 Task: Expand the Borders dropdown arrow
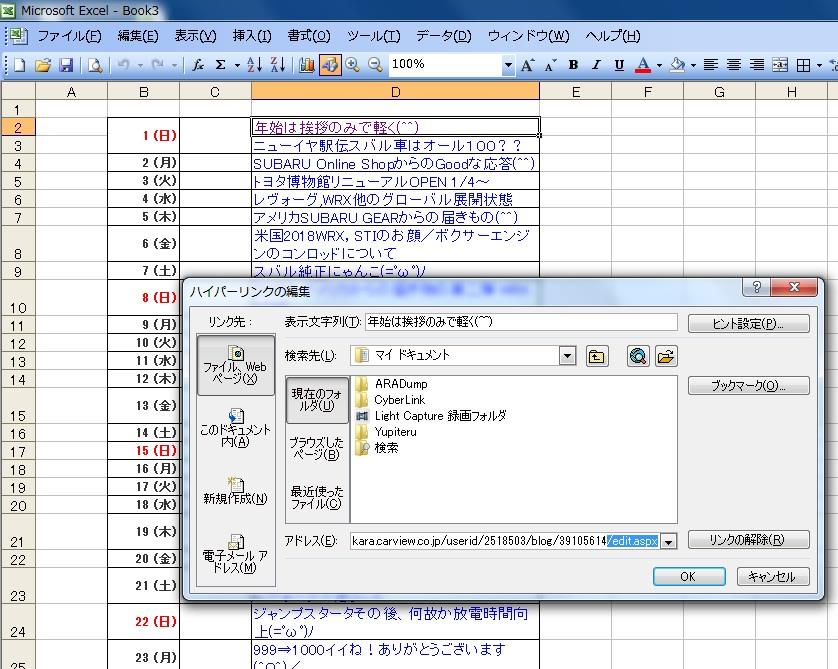819,65
